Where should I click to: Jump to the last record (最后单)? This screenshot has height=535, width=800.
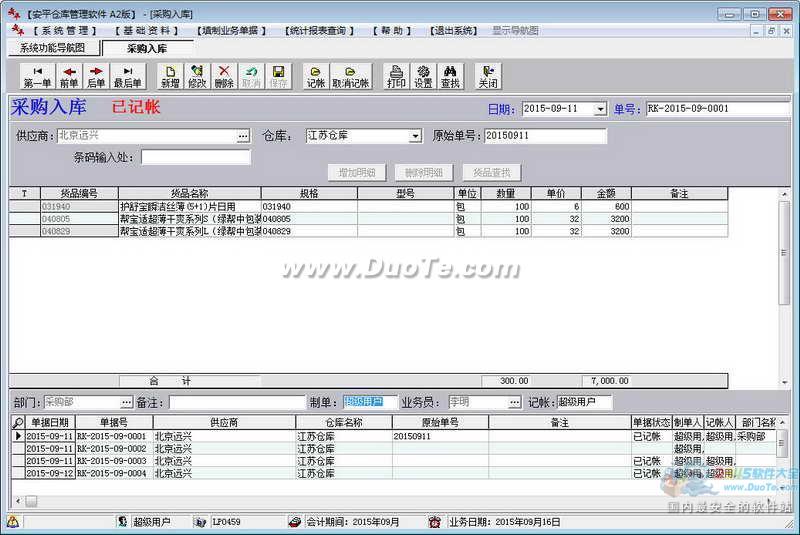tap(127, 77)
